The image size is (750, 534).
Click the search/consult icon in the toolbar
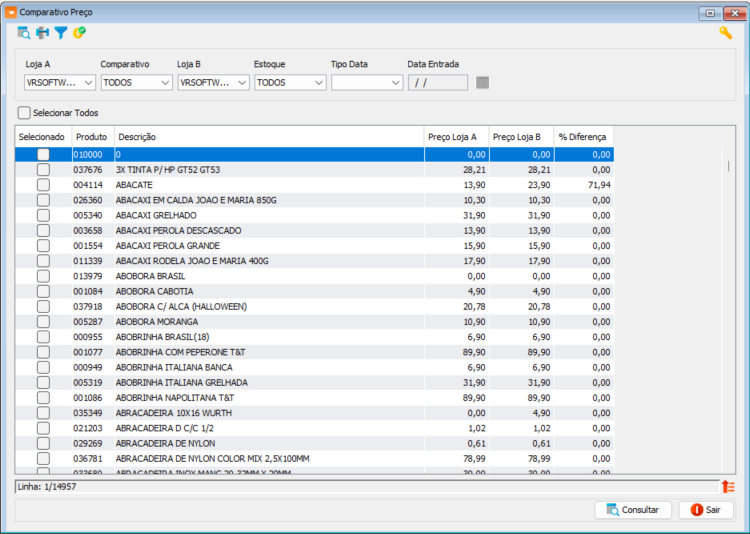24,33
